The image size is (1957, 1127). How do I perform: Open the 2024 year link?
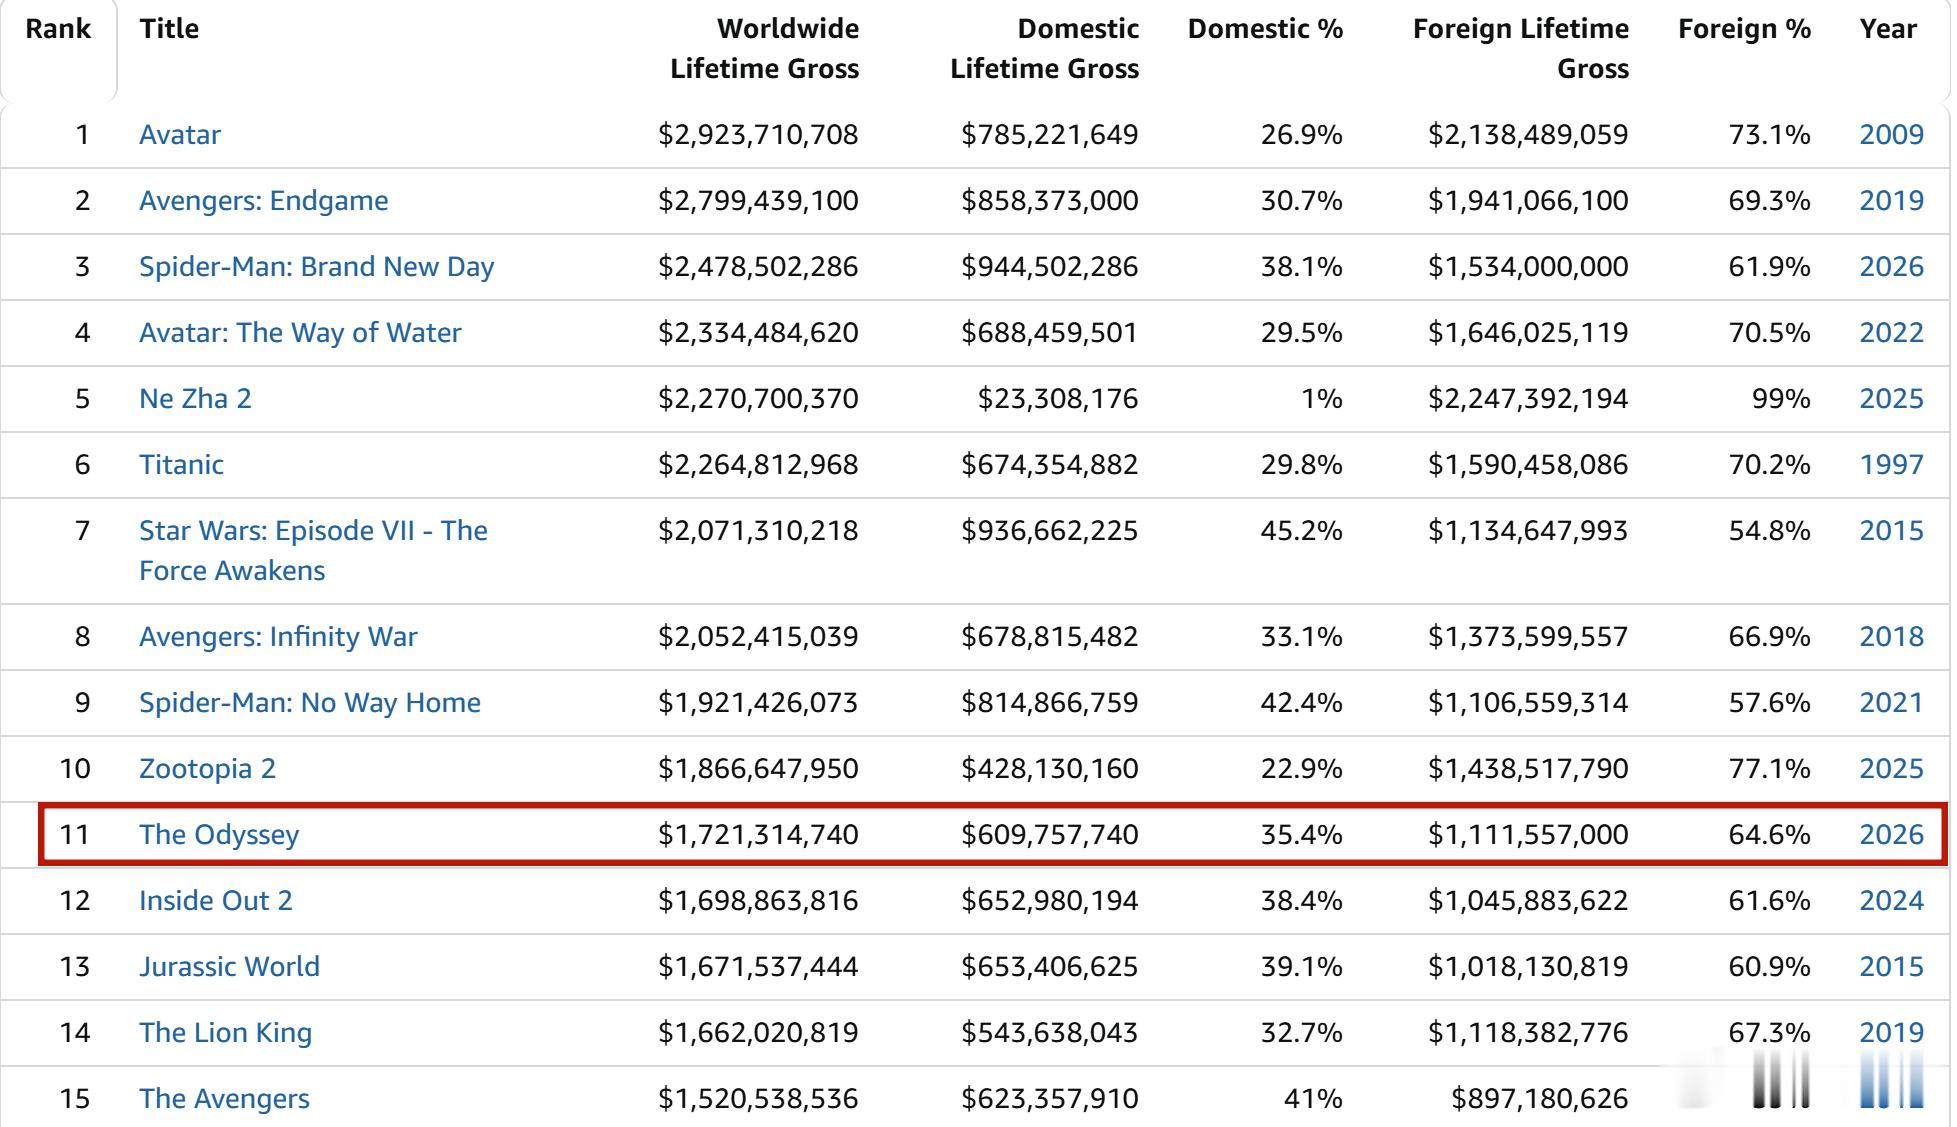click(x=1891, y=900)
